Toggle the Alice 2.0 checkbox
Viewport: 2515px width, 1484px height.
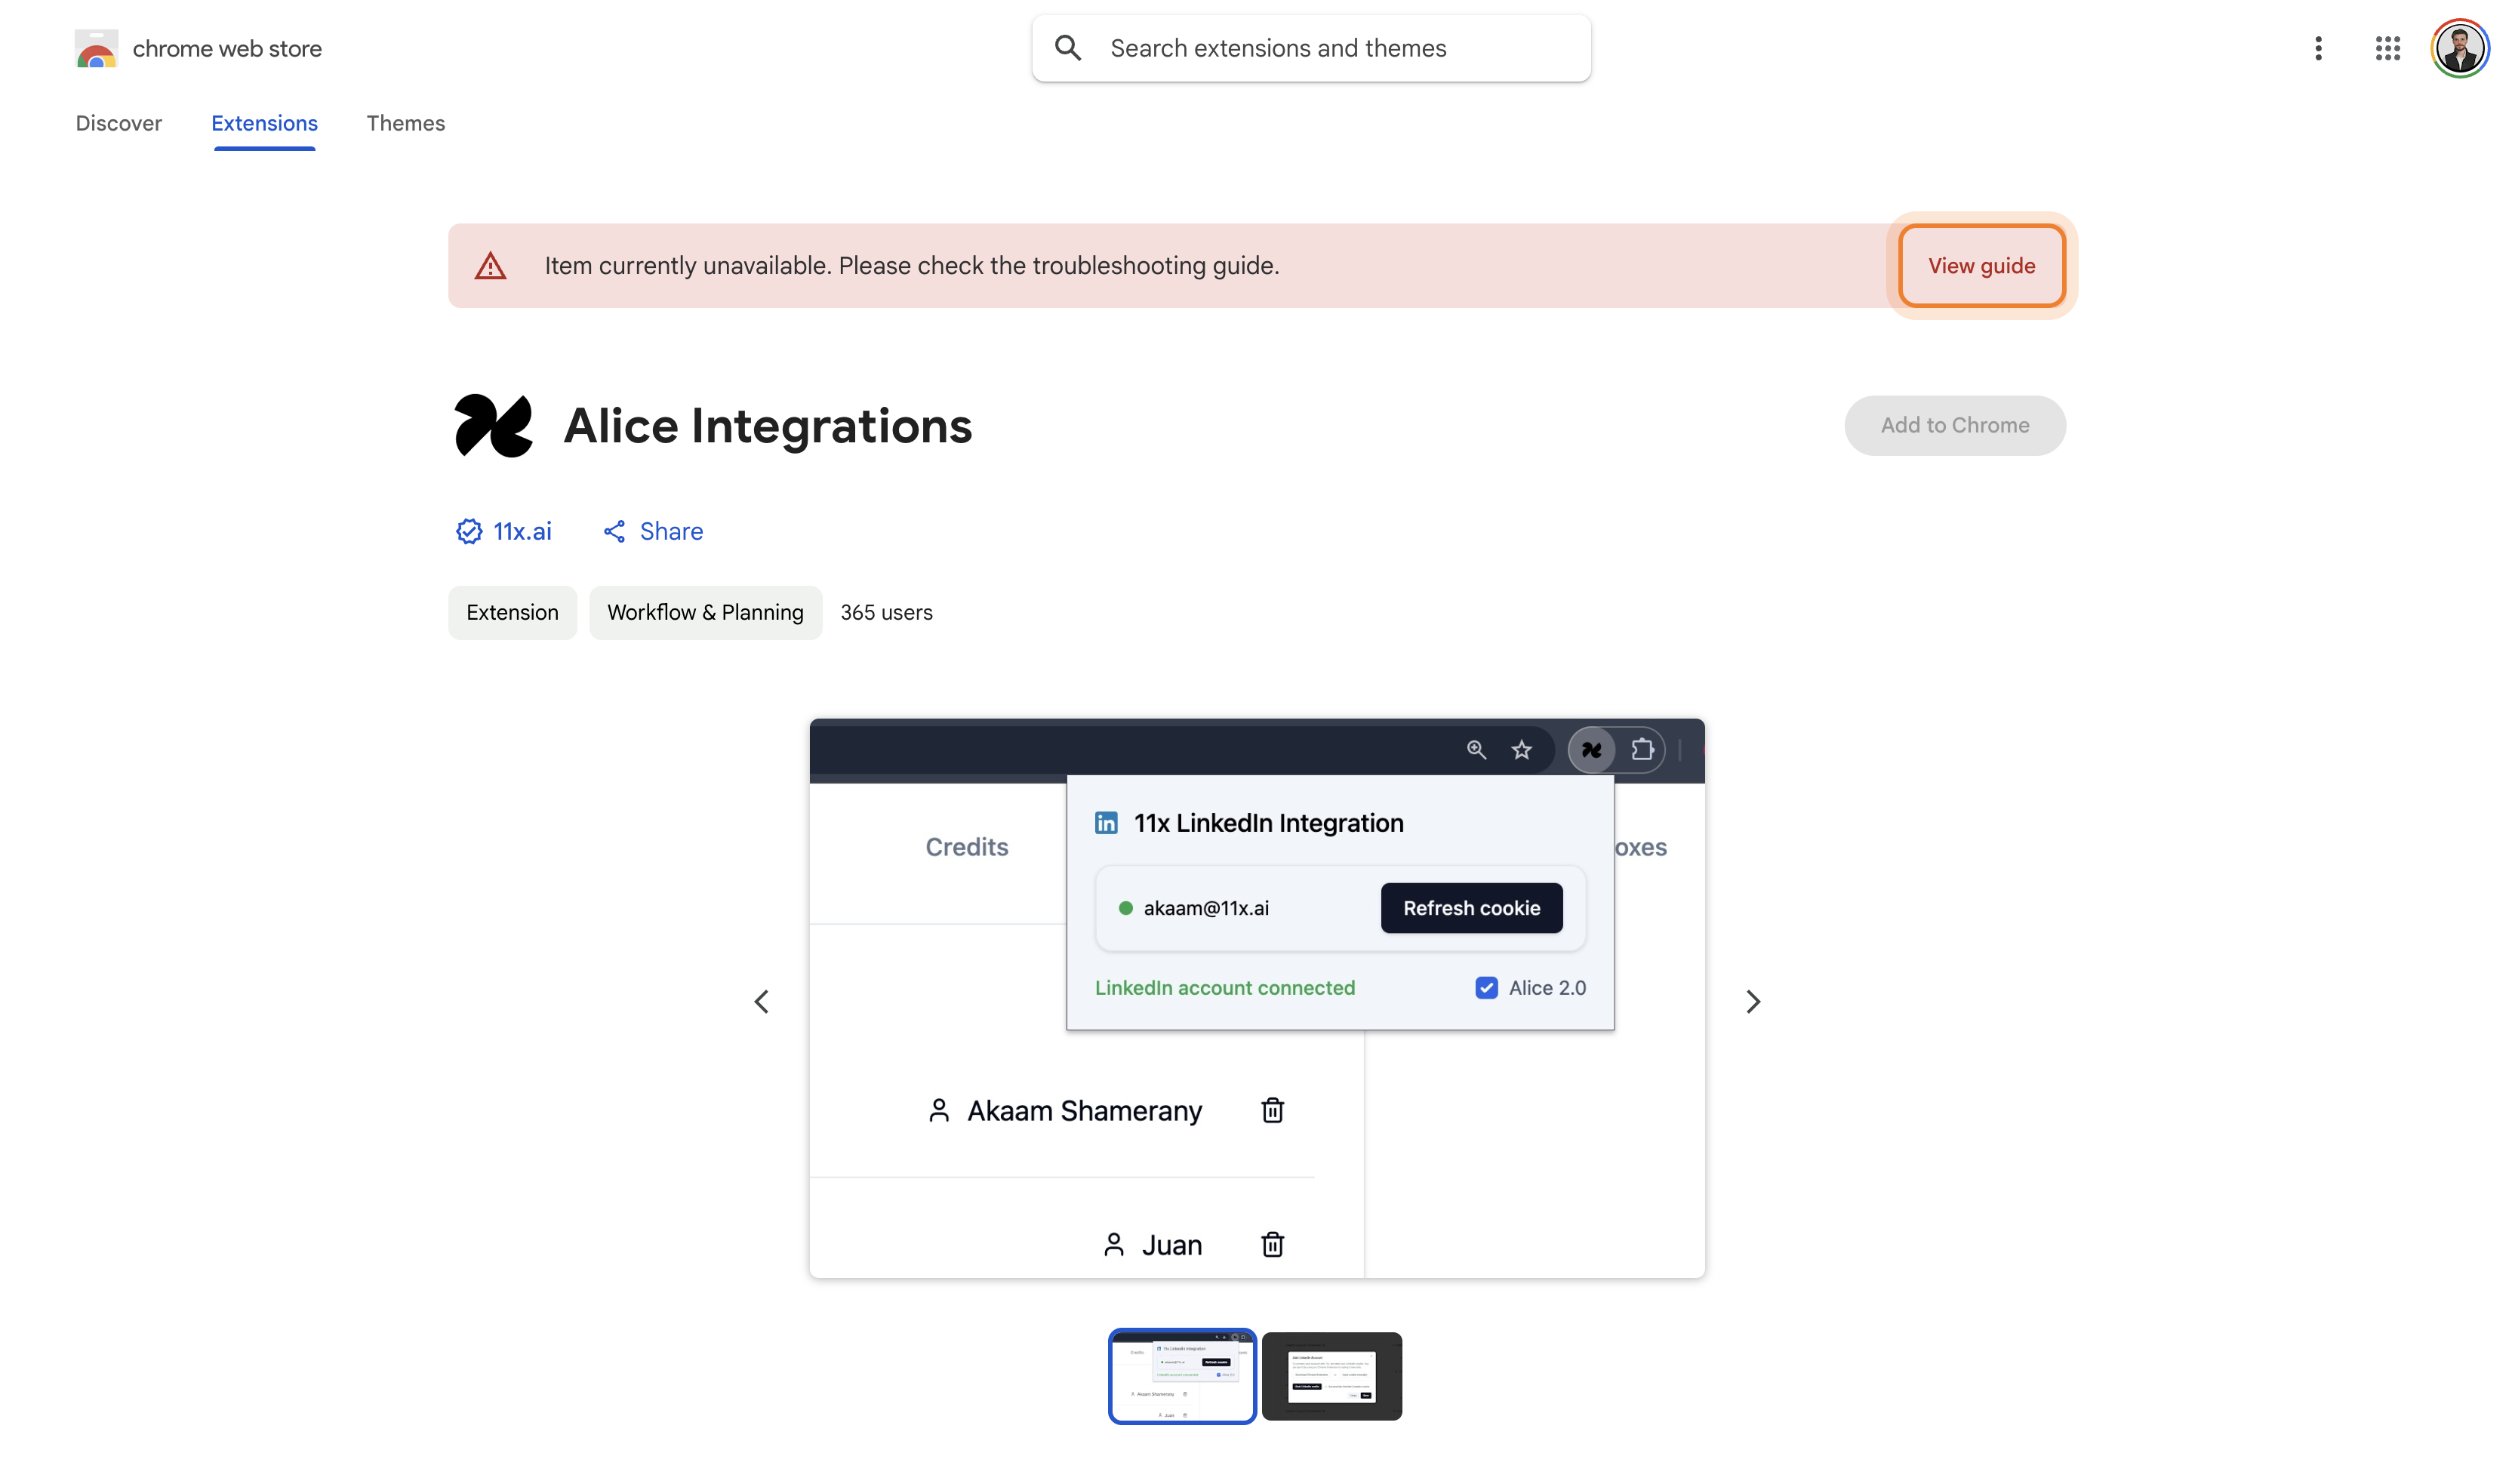1486,987
